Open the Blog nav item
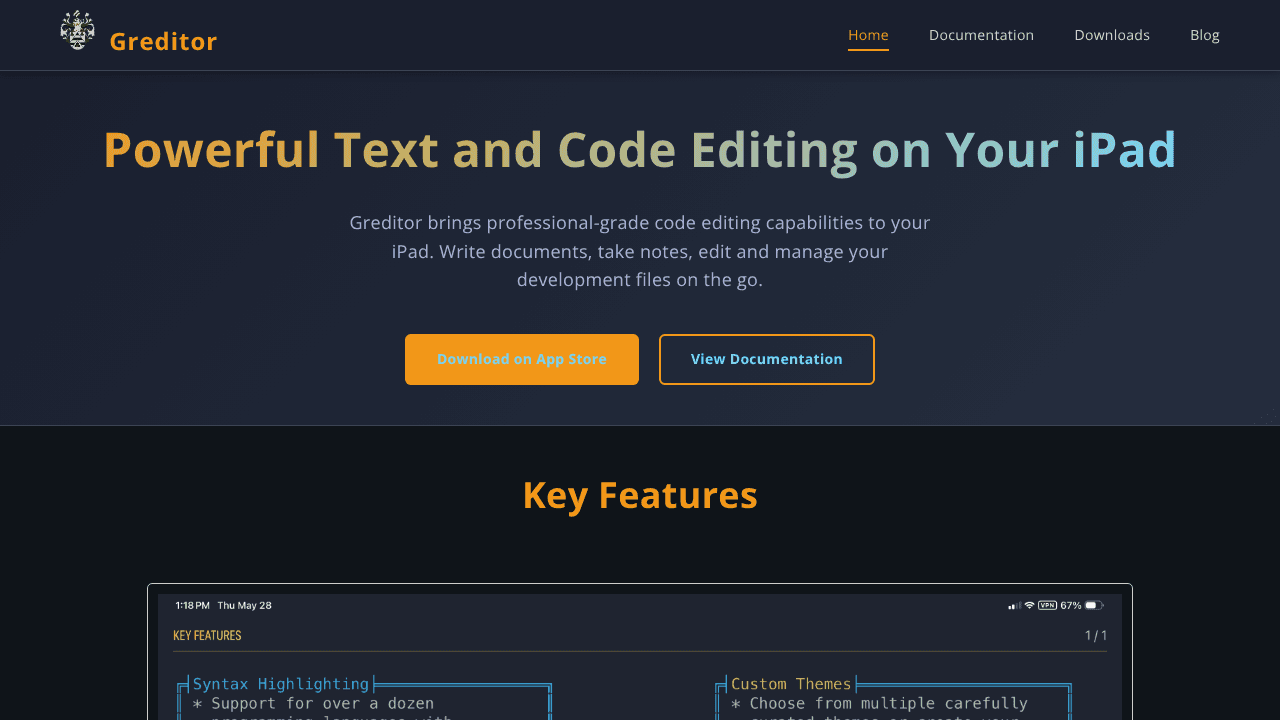The width and height of the screenshot is (1280, 720). pyautogui.click(x=1205, y=35)
